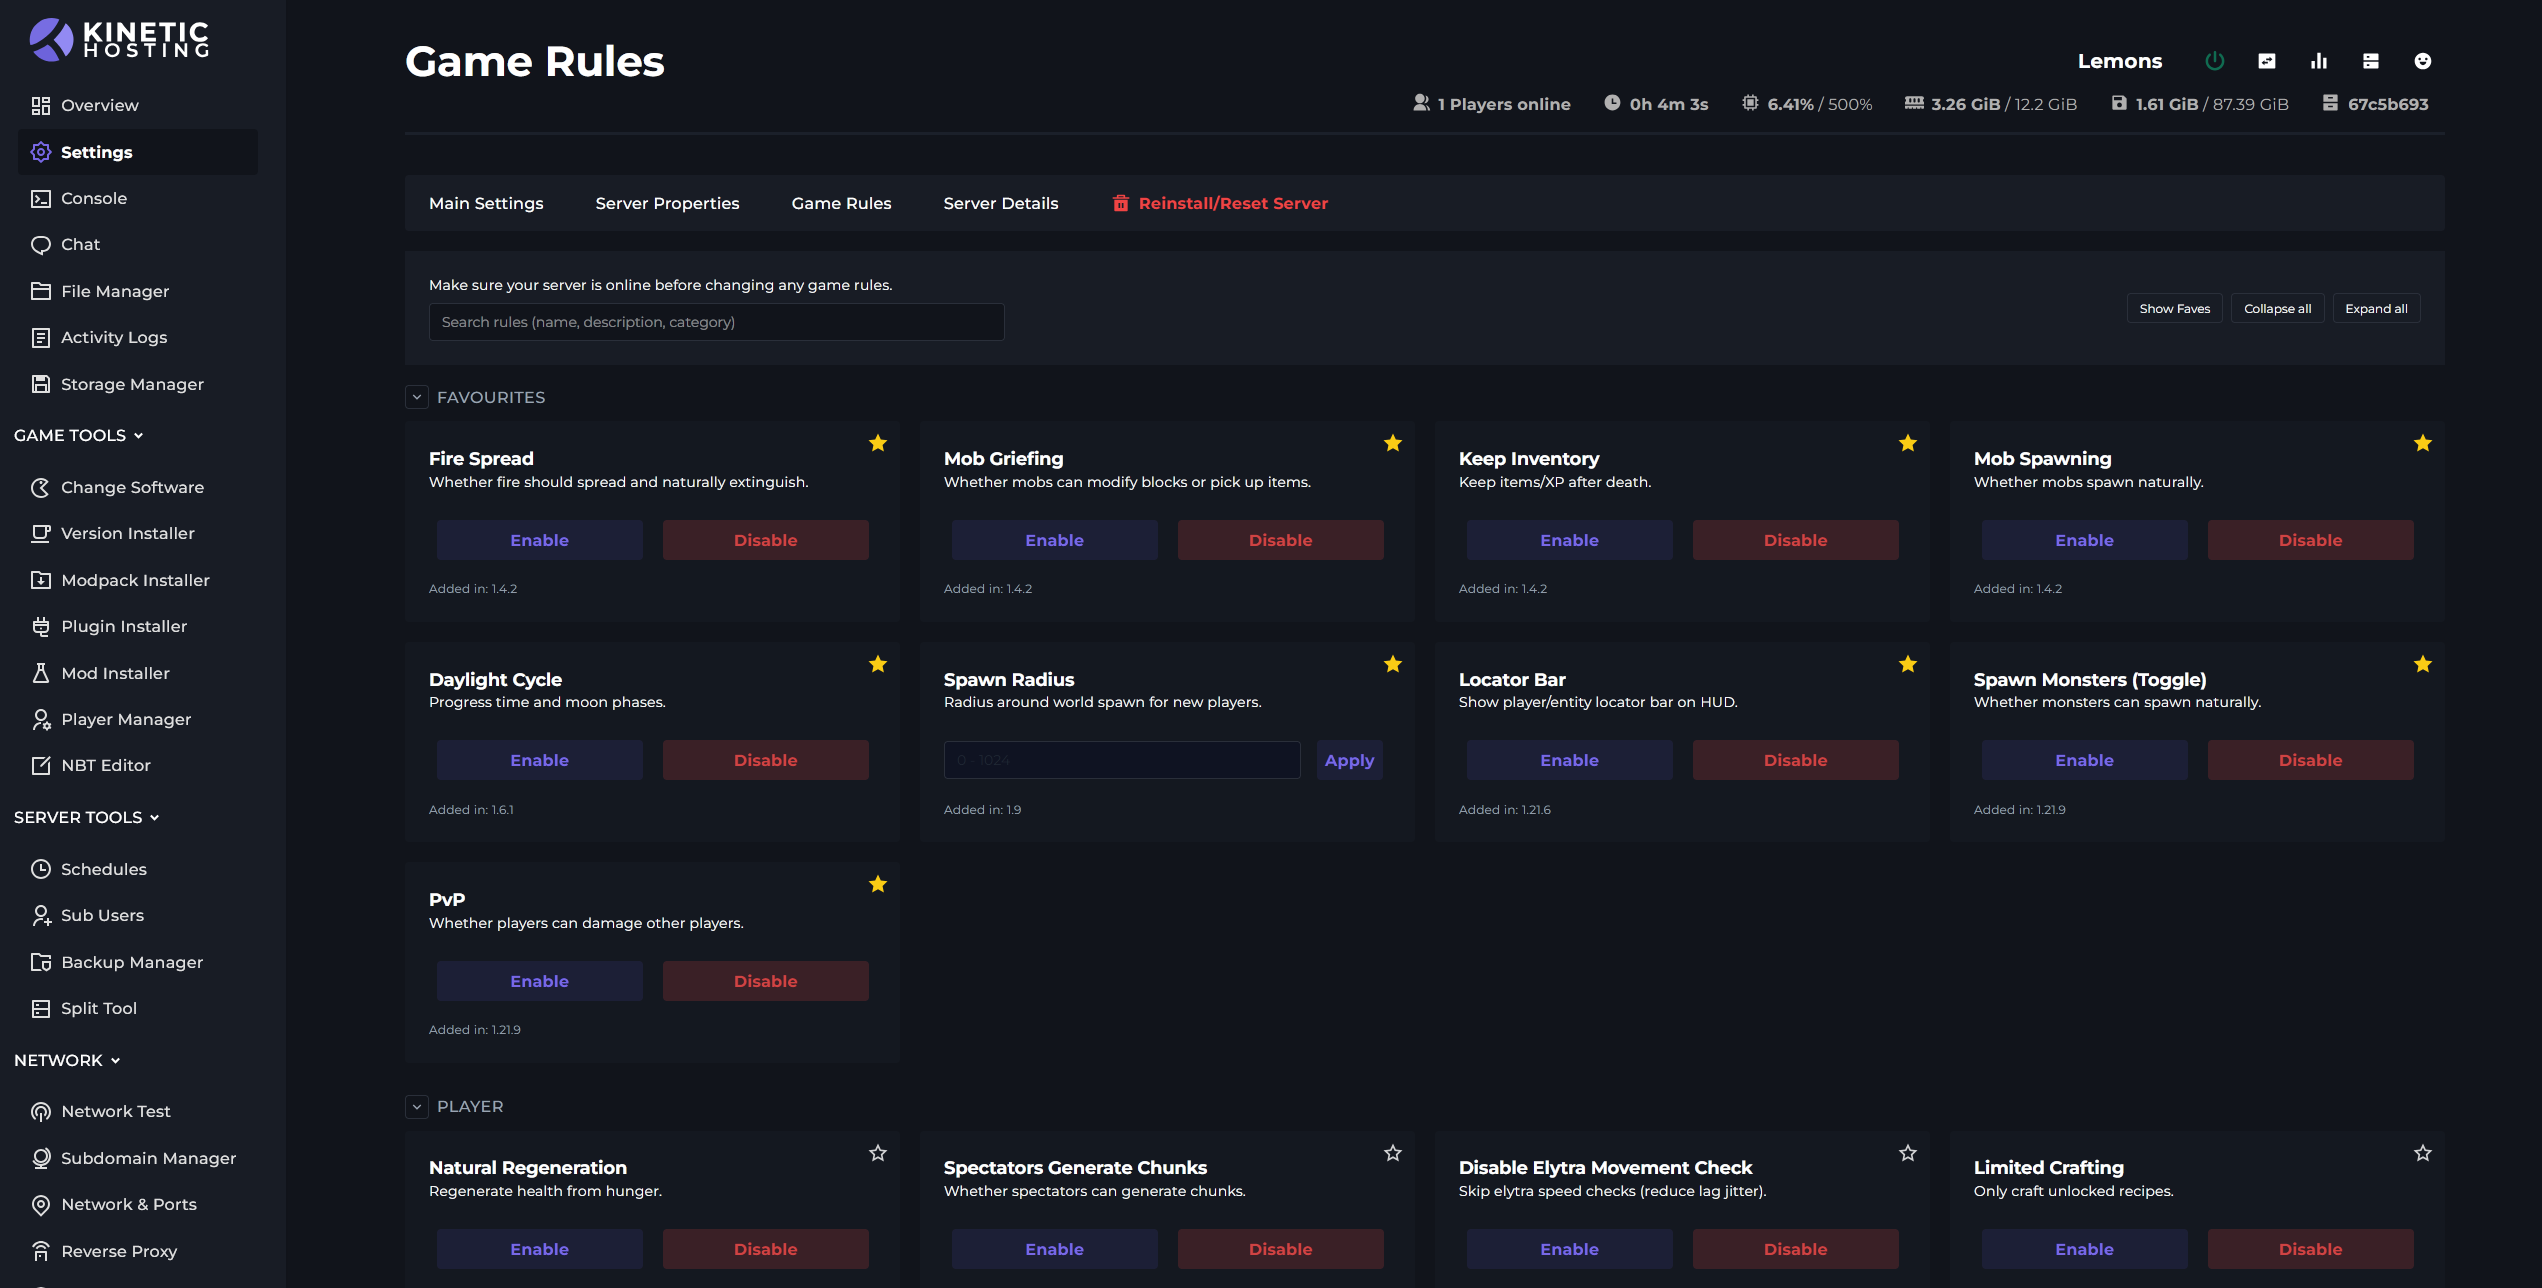Switch to the Server Properties tab

pyautogui.click(x=667, y=203)
